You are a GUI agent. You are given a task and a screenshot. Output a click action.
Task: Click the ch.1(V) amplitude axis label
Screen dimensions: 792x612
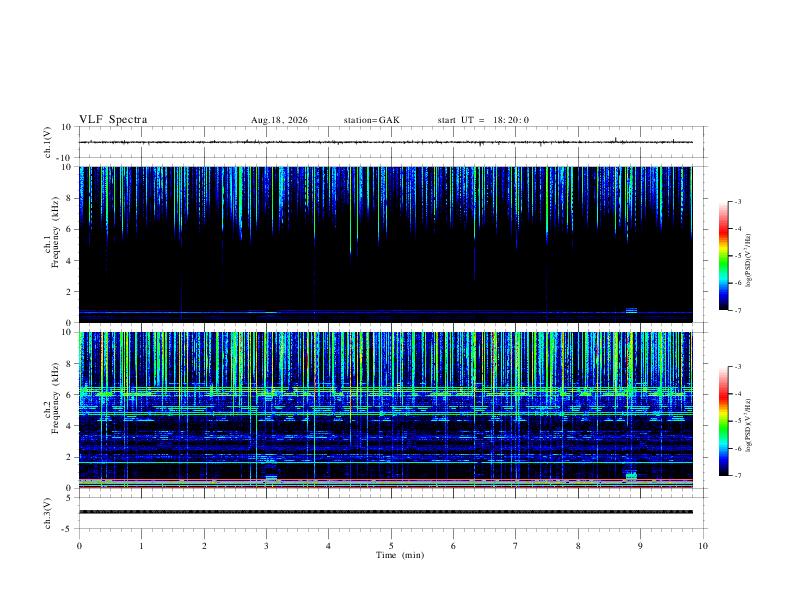(x=48, y=142)
